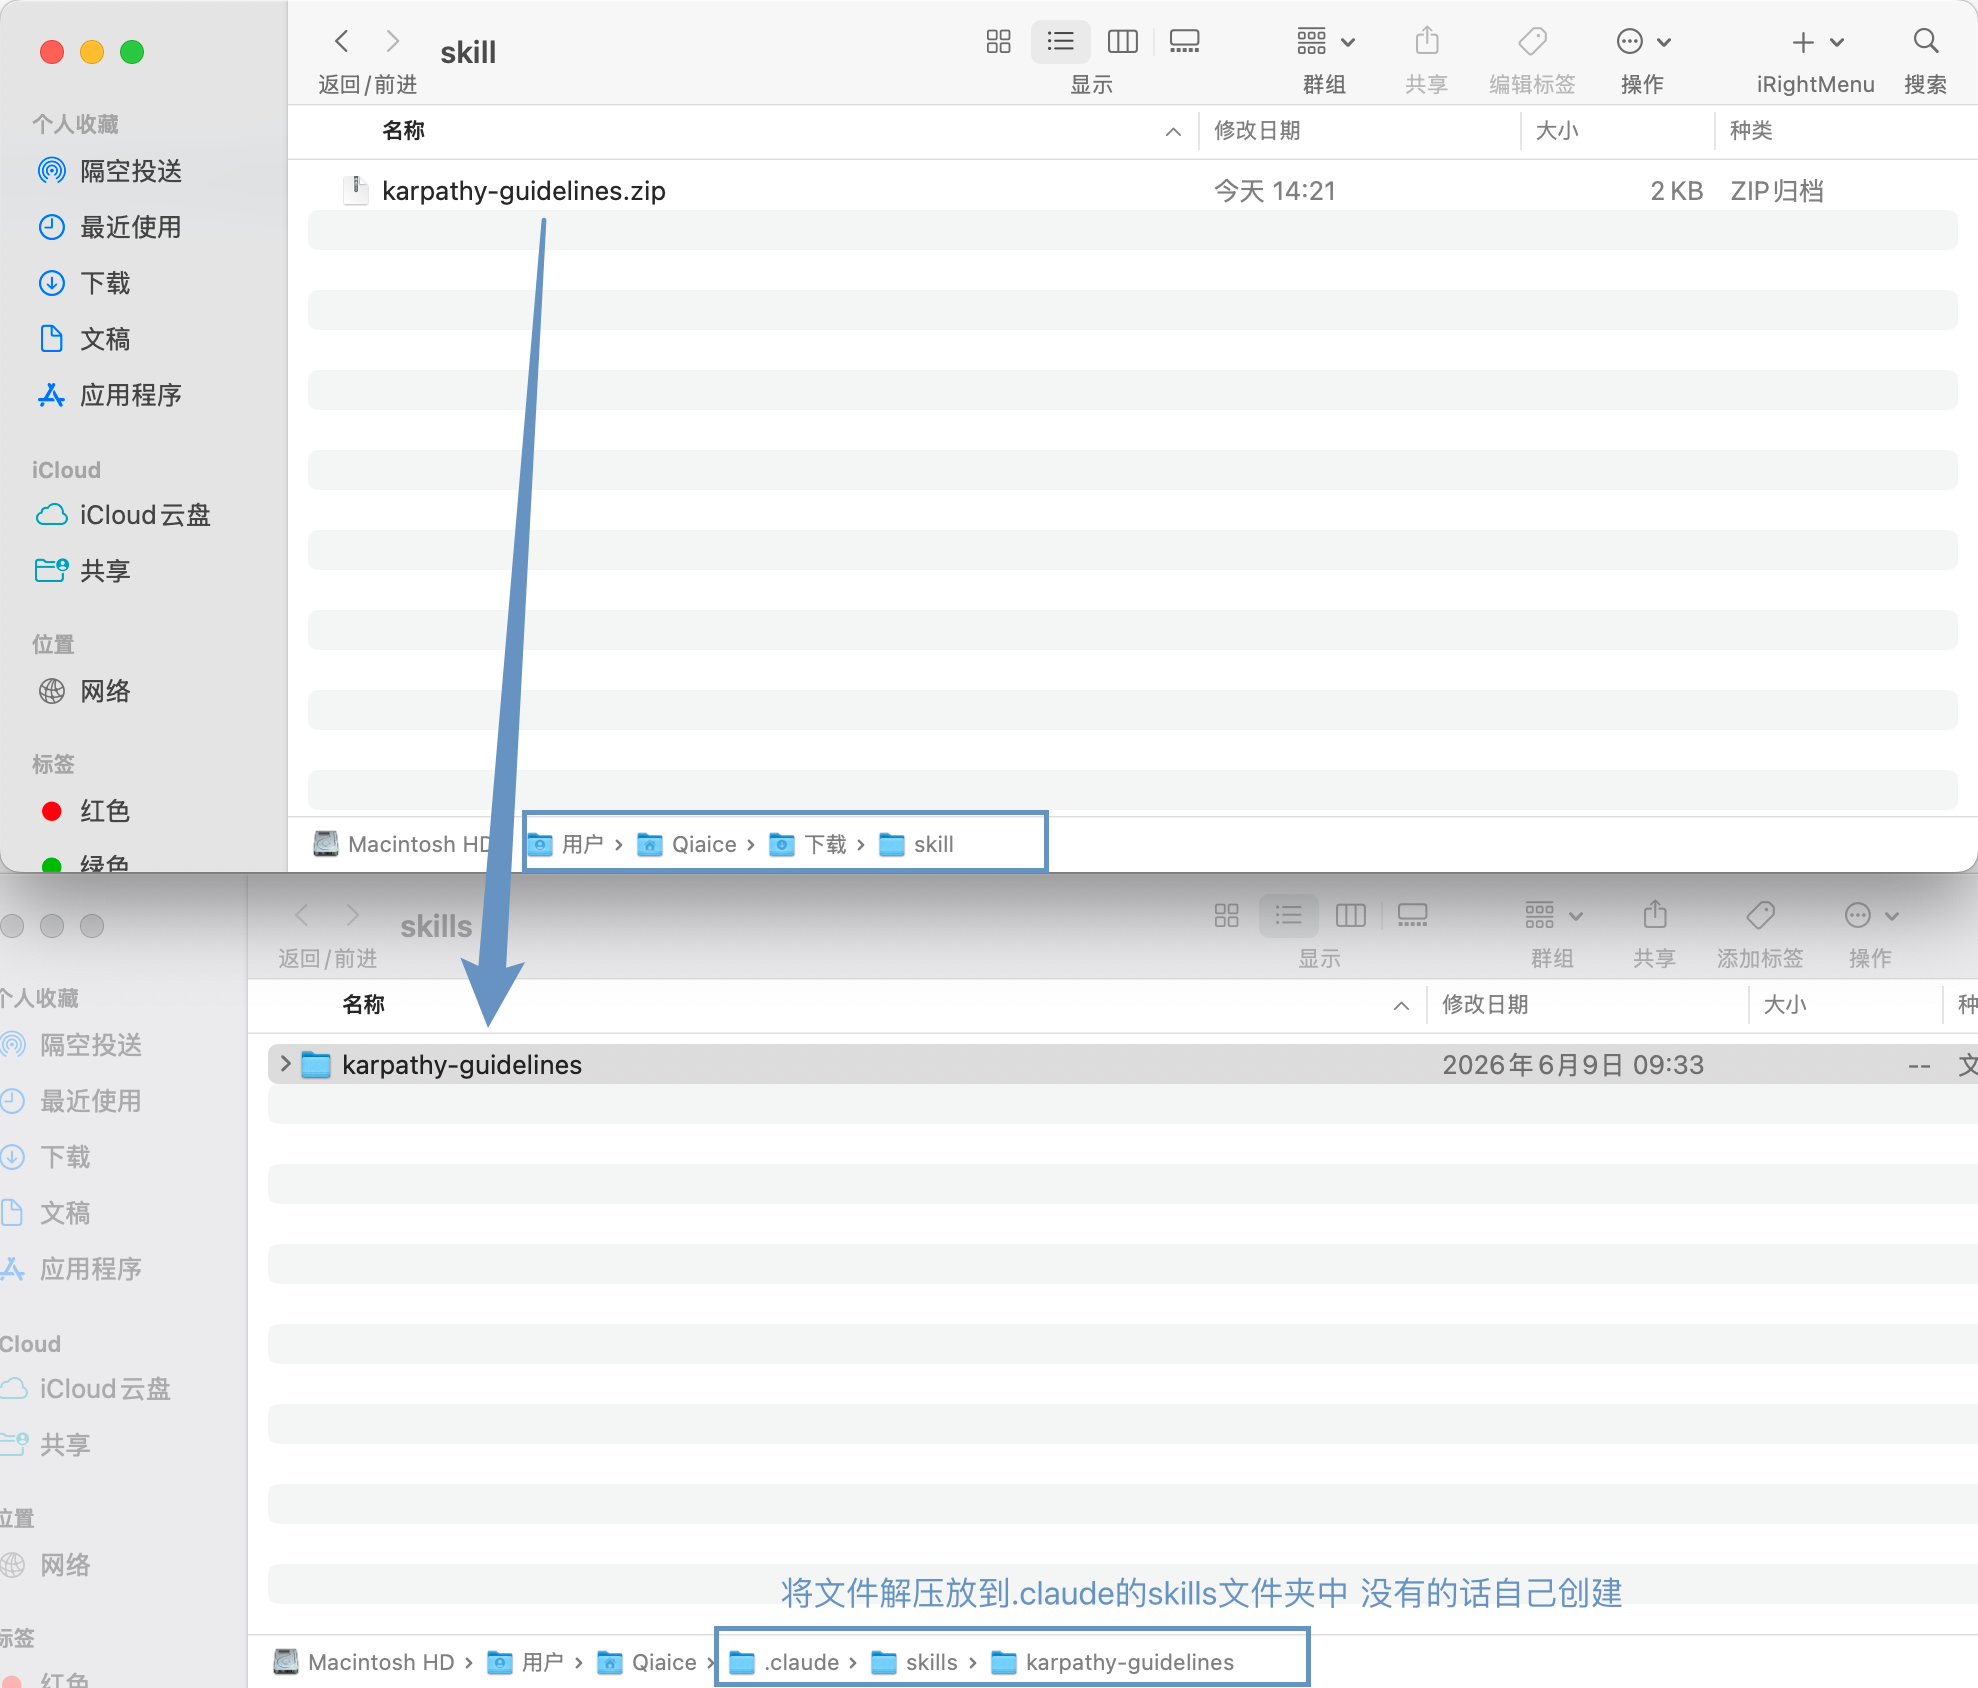The height and width of the screenshot is (1688, 1978).
Task: Switch to column view in skill window
Action: (x=1123, y=41)
